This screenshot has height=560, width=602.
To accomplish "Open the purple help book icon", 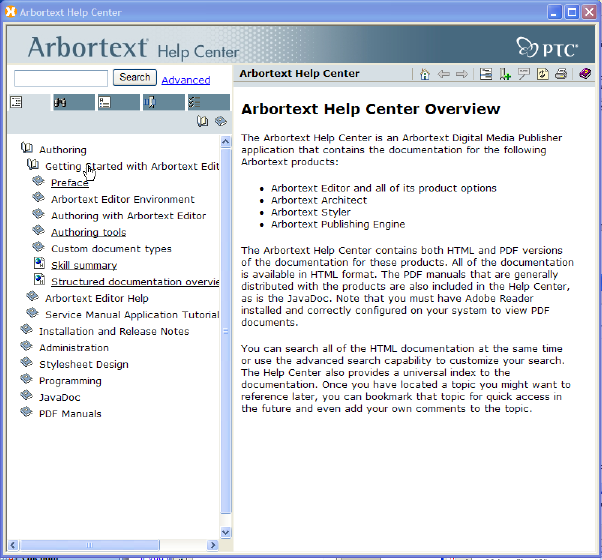I will pos(585,73).
